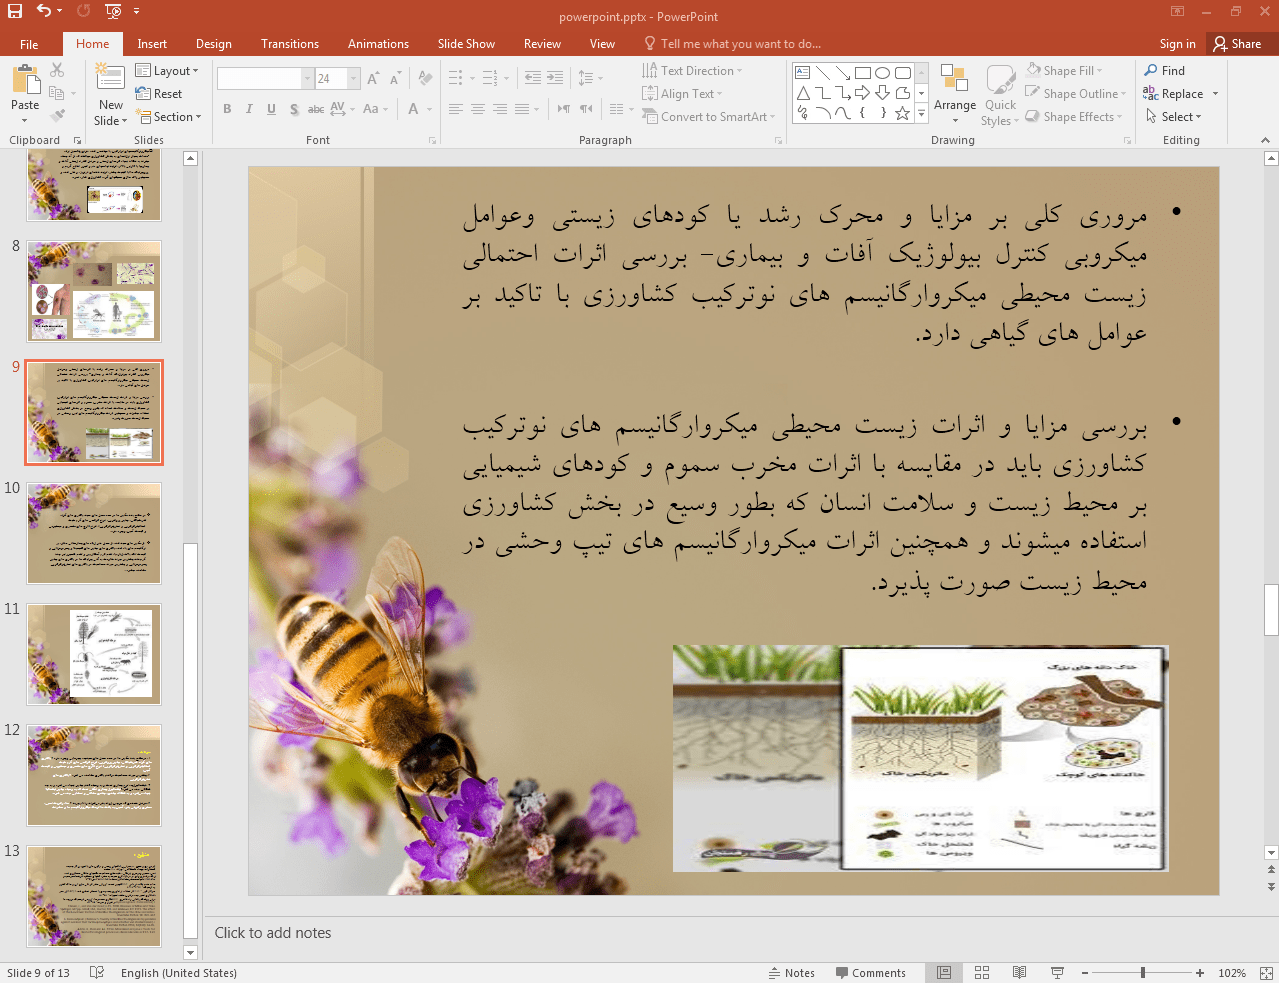1279x983 pixels.
Task: Toggle Bold formatting
Action: point(227,109)
